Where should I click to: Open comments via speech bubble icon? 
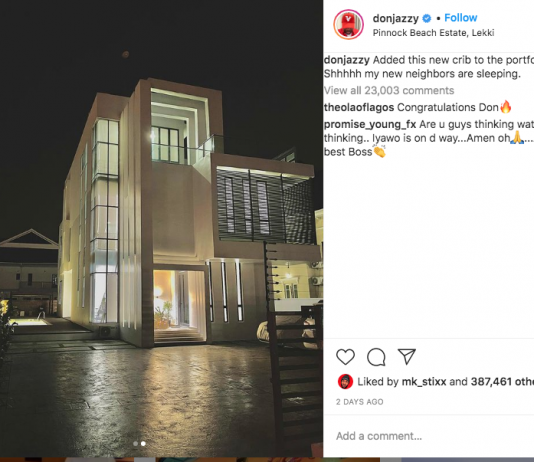(376, 357)
